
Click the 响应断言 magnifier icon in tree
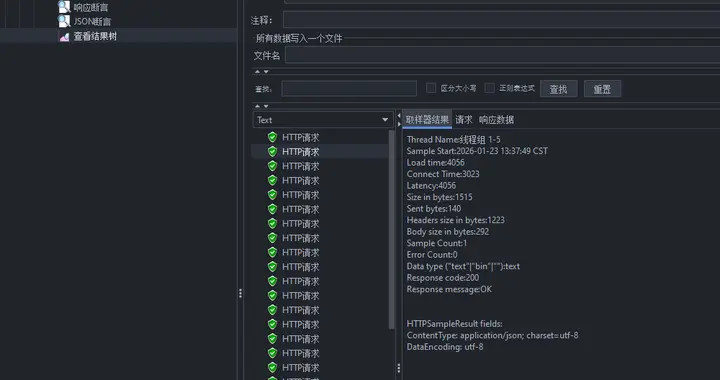tap(64, 6)
